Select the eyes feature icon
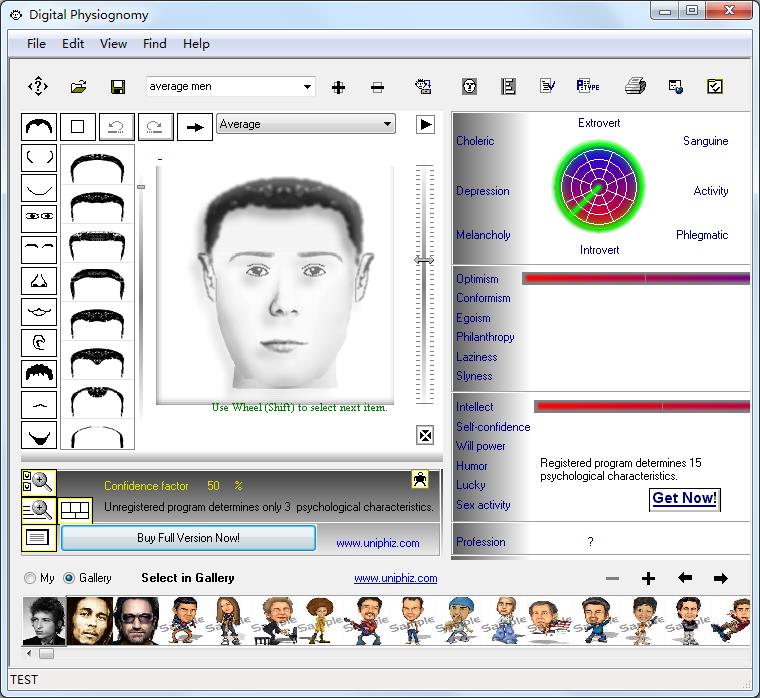 pos(39,216)
